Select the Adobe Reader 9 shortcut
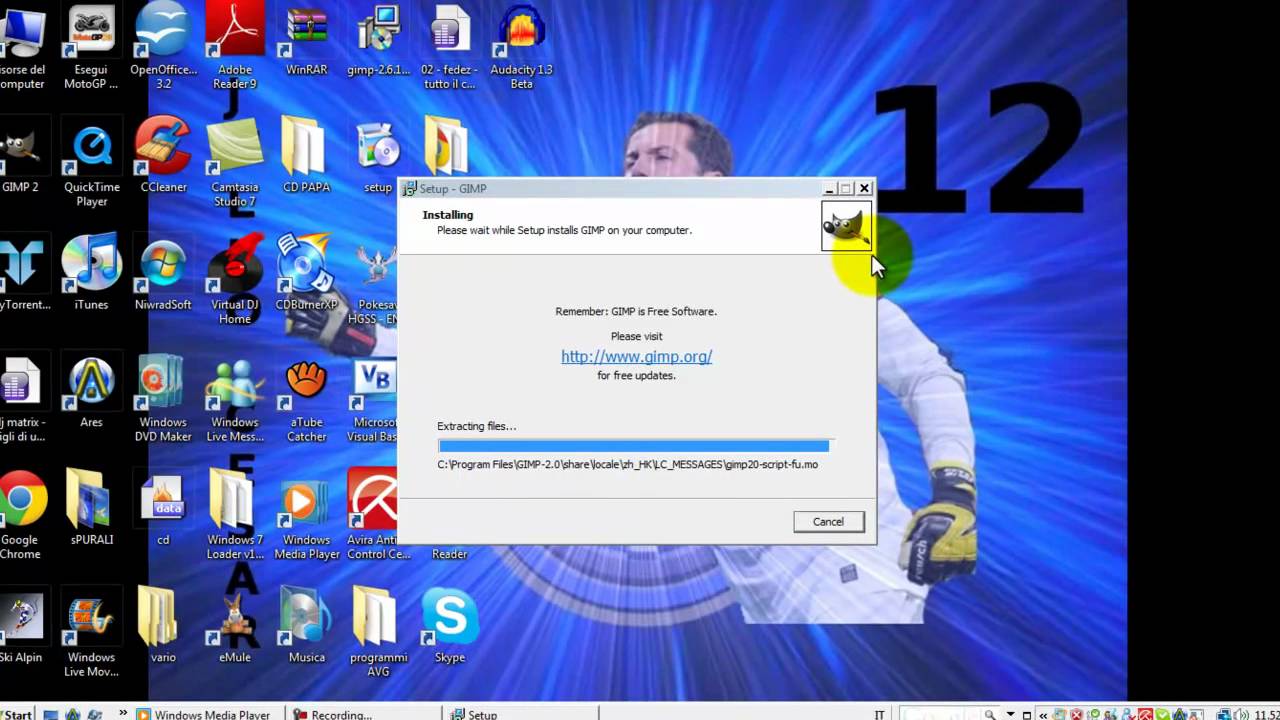The image size is (1280, 720). point(235,47)
